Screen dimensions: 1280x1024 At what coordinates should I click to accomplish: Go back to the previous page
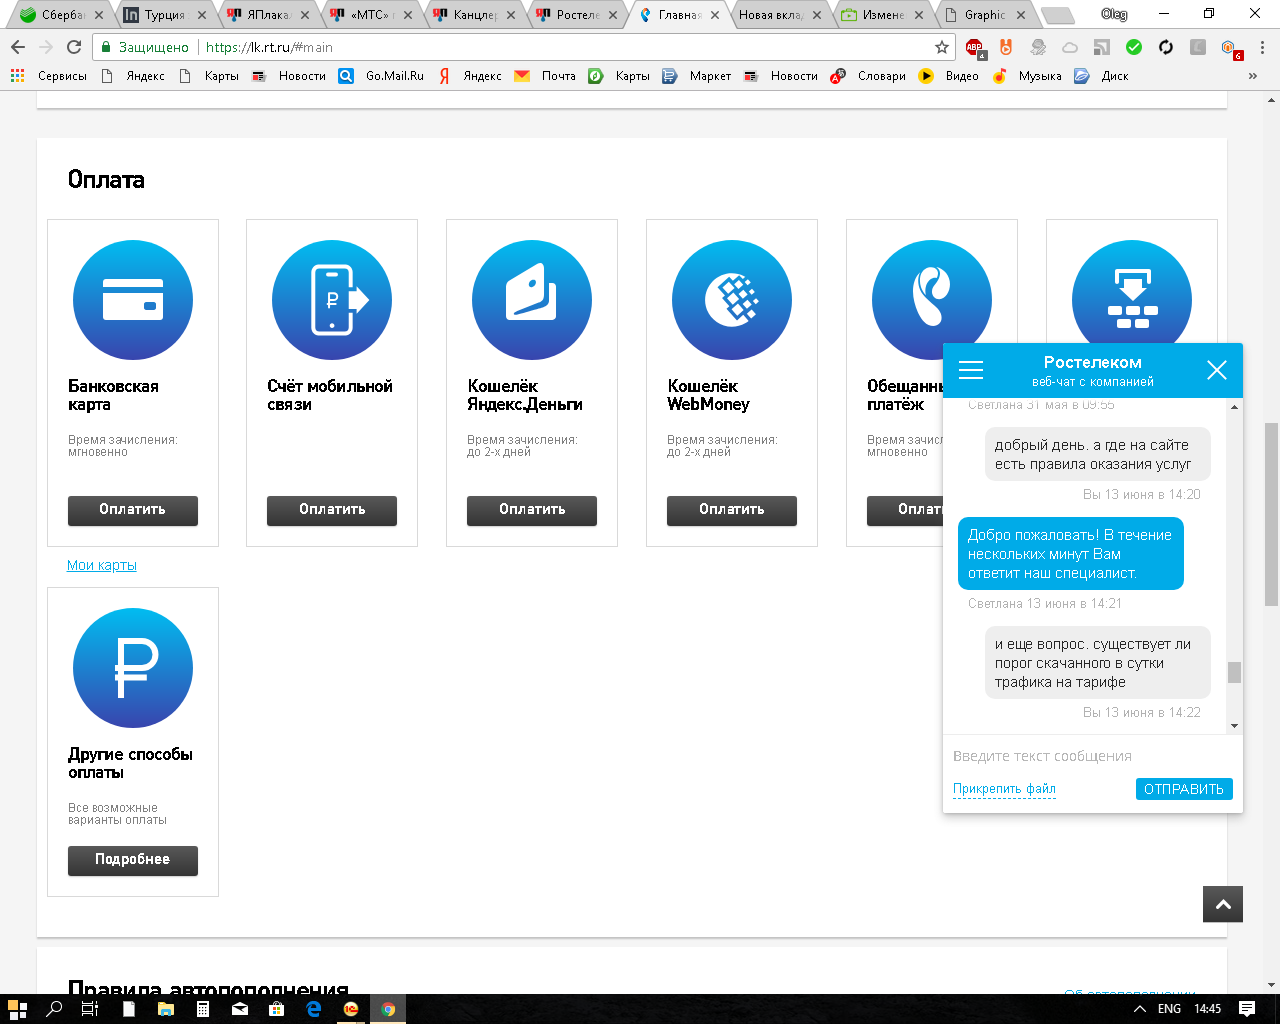click(x=18, y=47)
